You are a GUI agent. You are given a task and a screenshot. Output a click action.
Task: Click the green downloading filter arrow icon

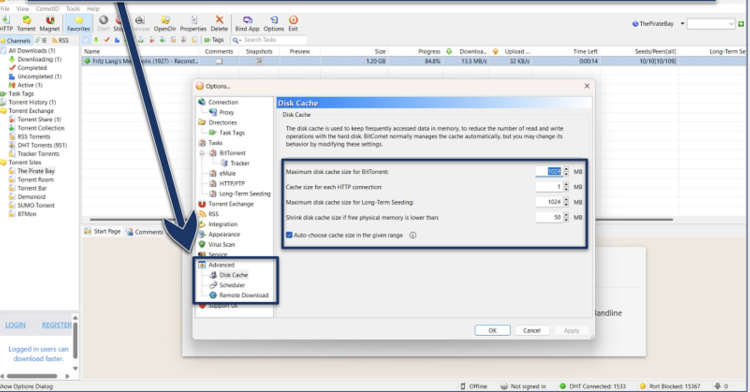96,40
